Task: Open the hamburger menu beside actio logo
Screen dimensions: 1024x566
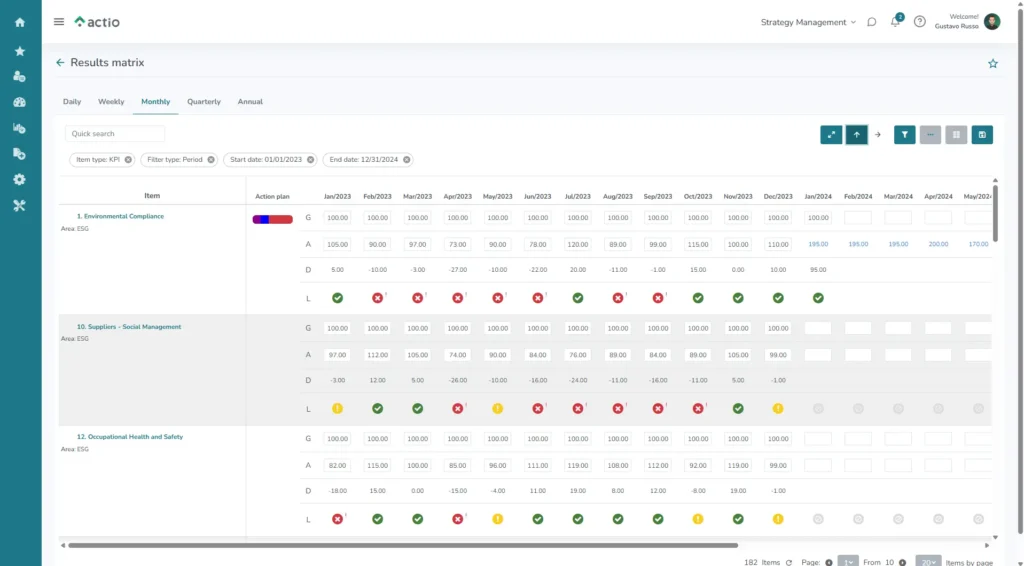Action: click(x=59, y=22)
